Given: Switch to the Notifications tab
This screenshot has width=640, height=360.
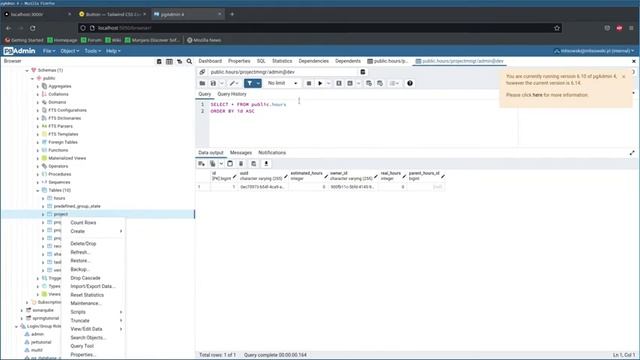Looking at the screenshot, I should pyautogui.click(x=272, y=153).
